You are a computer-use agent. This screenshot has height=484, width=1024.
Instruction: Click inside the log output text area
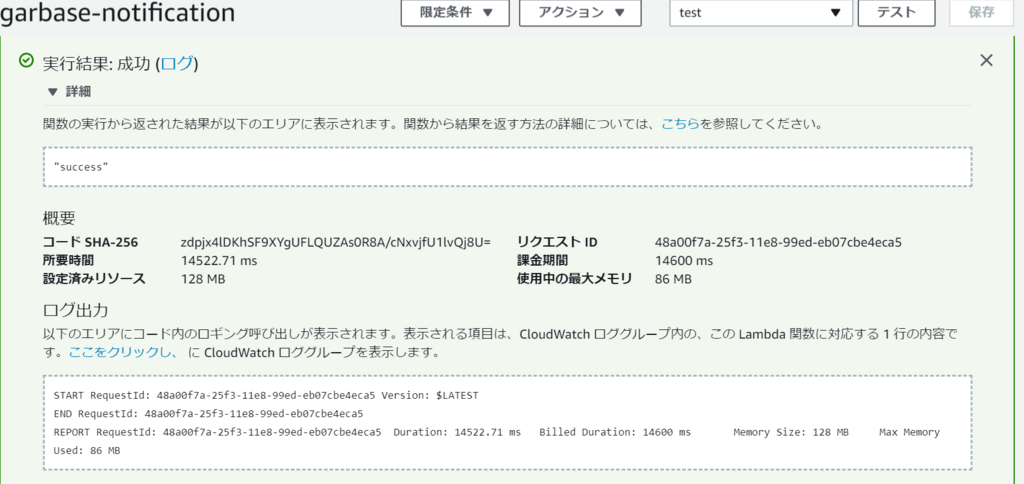(x=507, y=422)
